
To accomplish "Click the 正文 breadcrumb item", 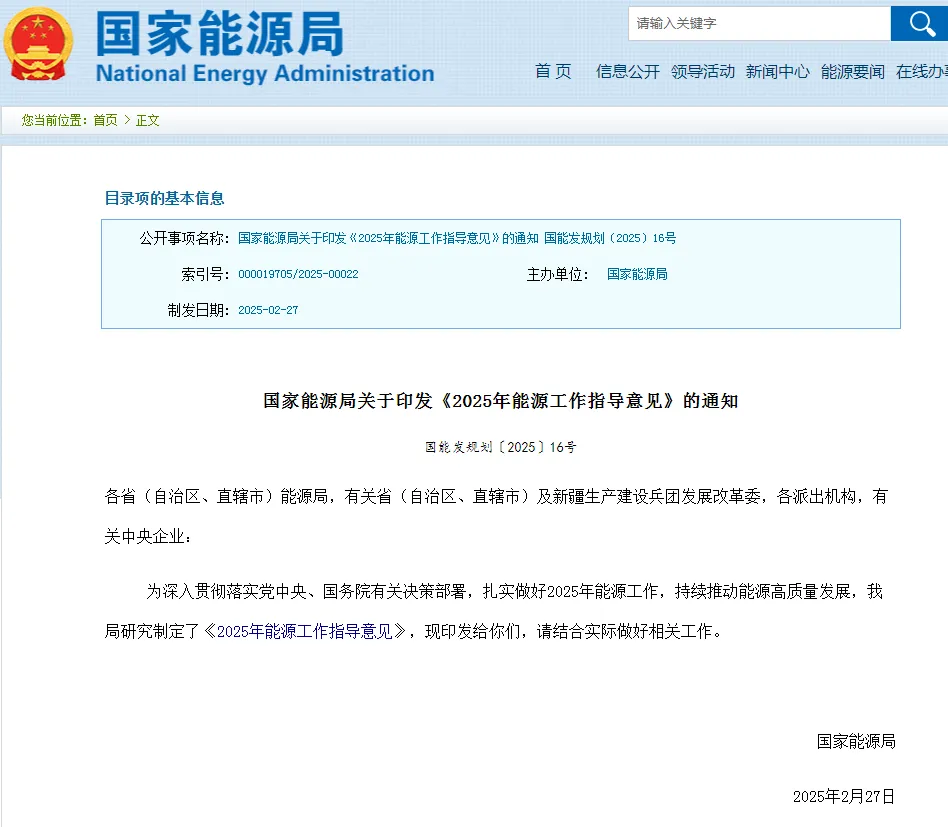I will point(148,120).
